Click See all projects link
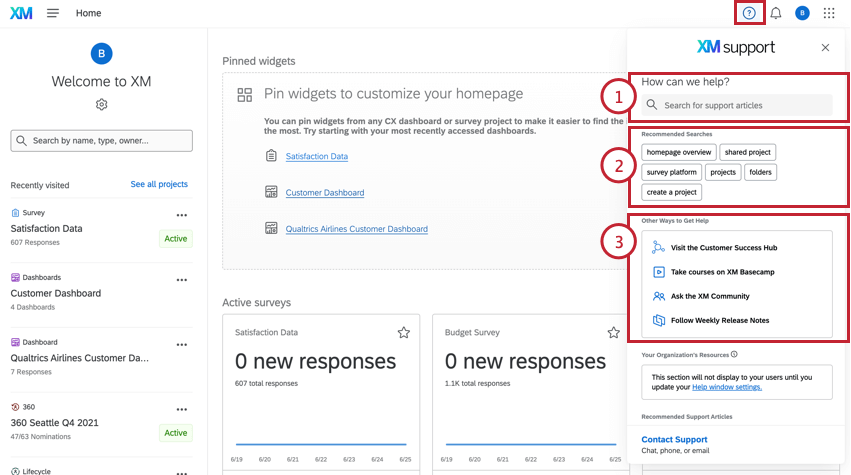Viewport: 851px width, 475px height. (x=159, y=184)
